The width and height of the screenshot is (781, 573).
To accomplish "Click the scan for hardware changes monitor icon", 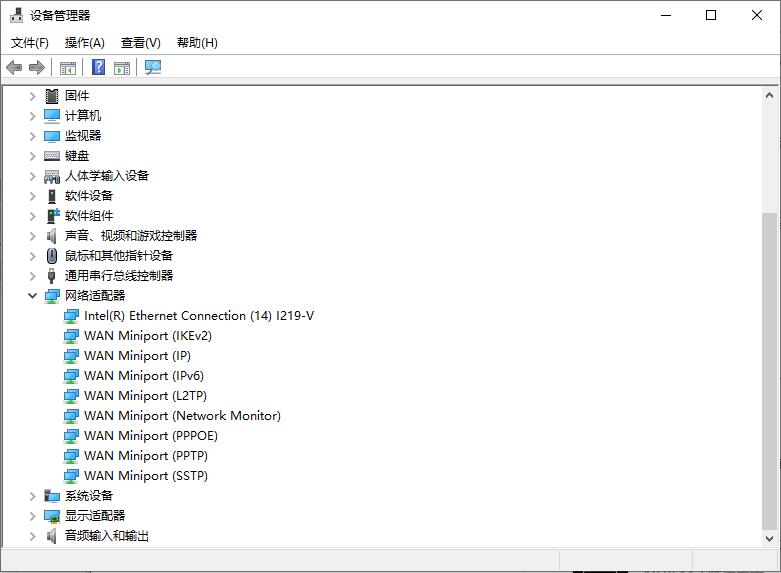I will coord(153,67).
